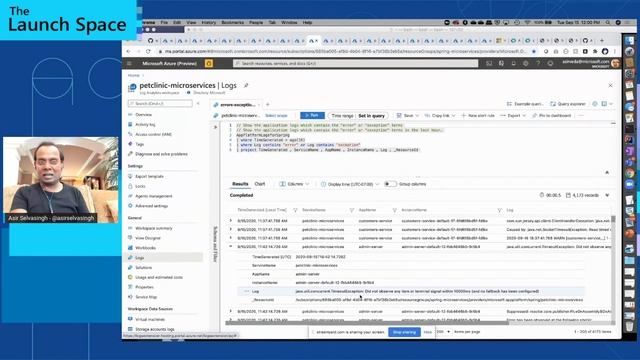The height and width of the screenshot is (360, 640).
Task: Open Azure portal hamburger menu
Action: (x=129, y=63)
